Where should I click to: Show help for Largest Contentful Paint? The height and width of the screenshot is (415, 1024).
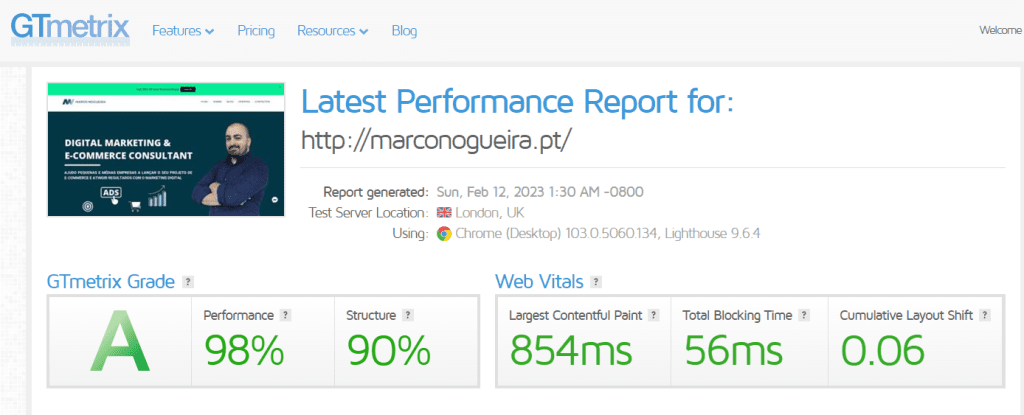(x=654, y=315)
